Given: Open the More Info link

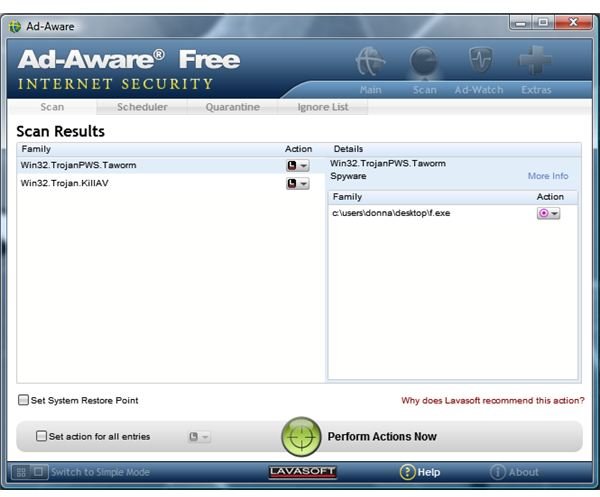Looking at the screenshot, I should click(x=548, y=176).
